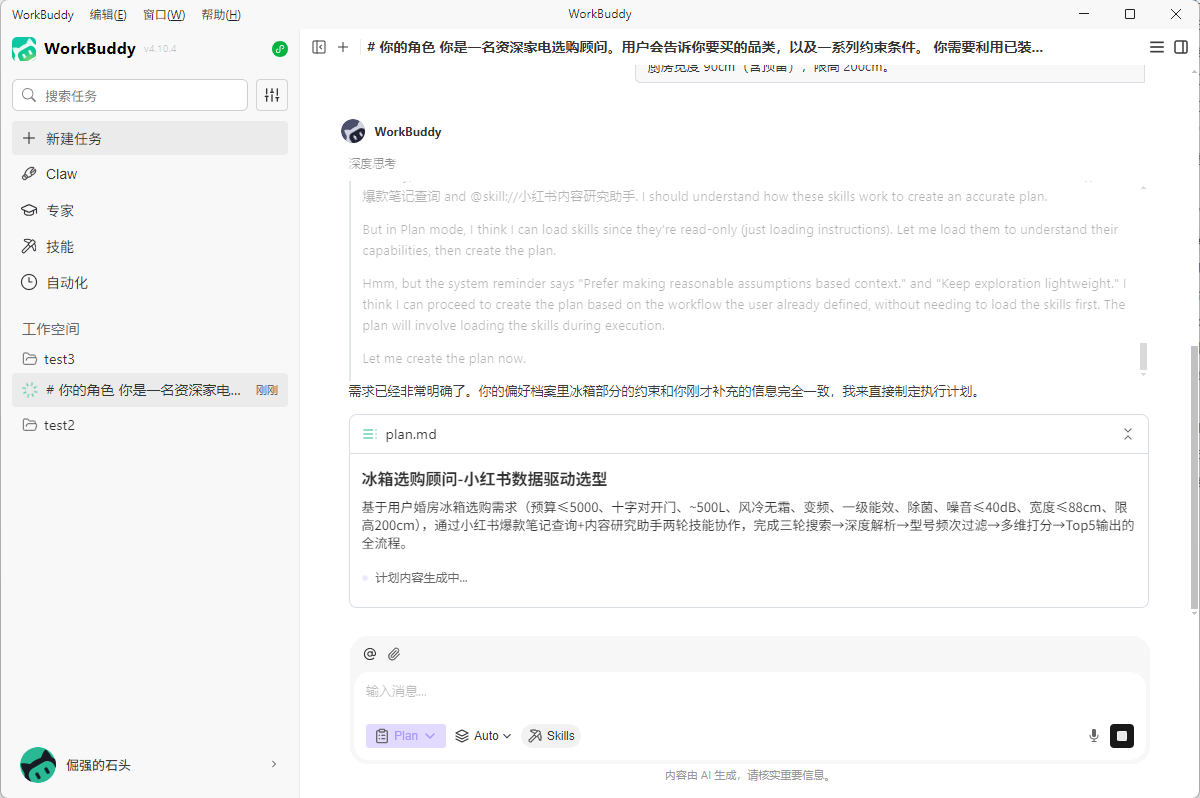Click the version label v4.10.4

(160, 49)
